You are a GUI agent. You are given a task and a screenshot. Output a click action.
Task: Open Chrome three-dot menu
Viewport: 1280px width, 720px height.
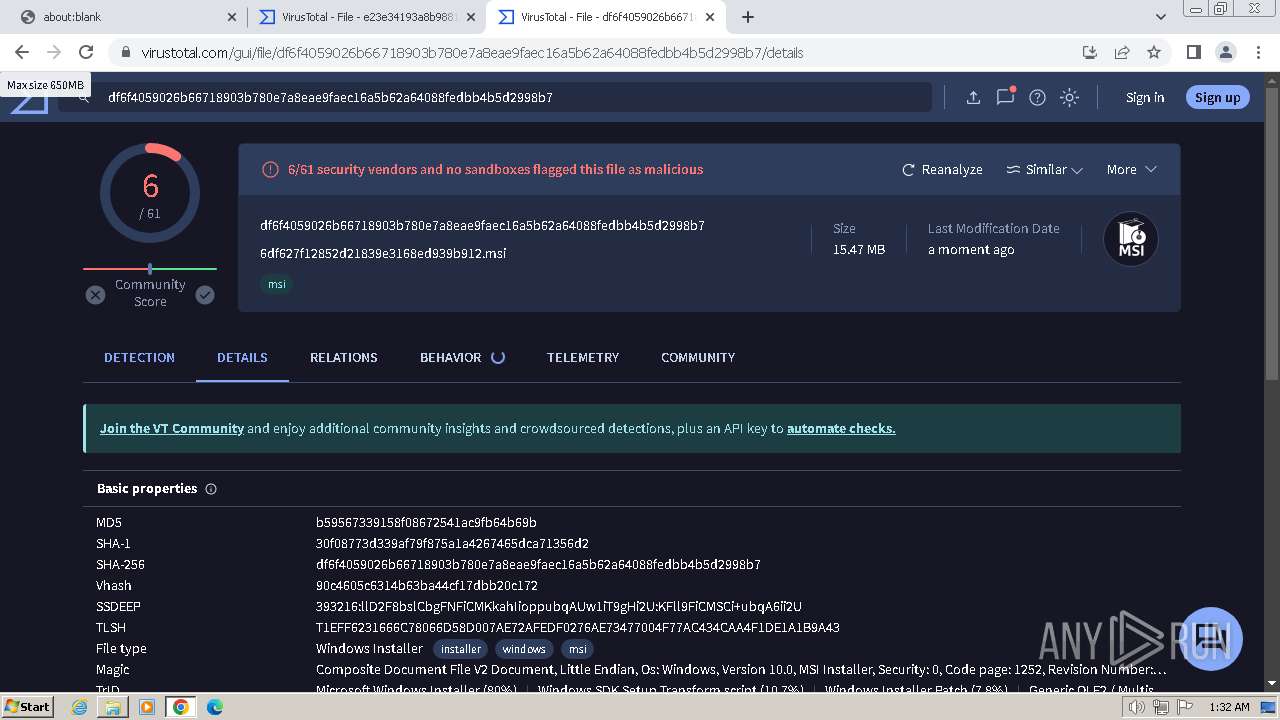tap(1258, 52)
